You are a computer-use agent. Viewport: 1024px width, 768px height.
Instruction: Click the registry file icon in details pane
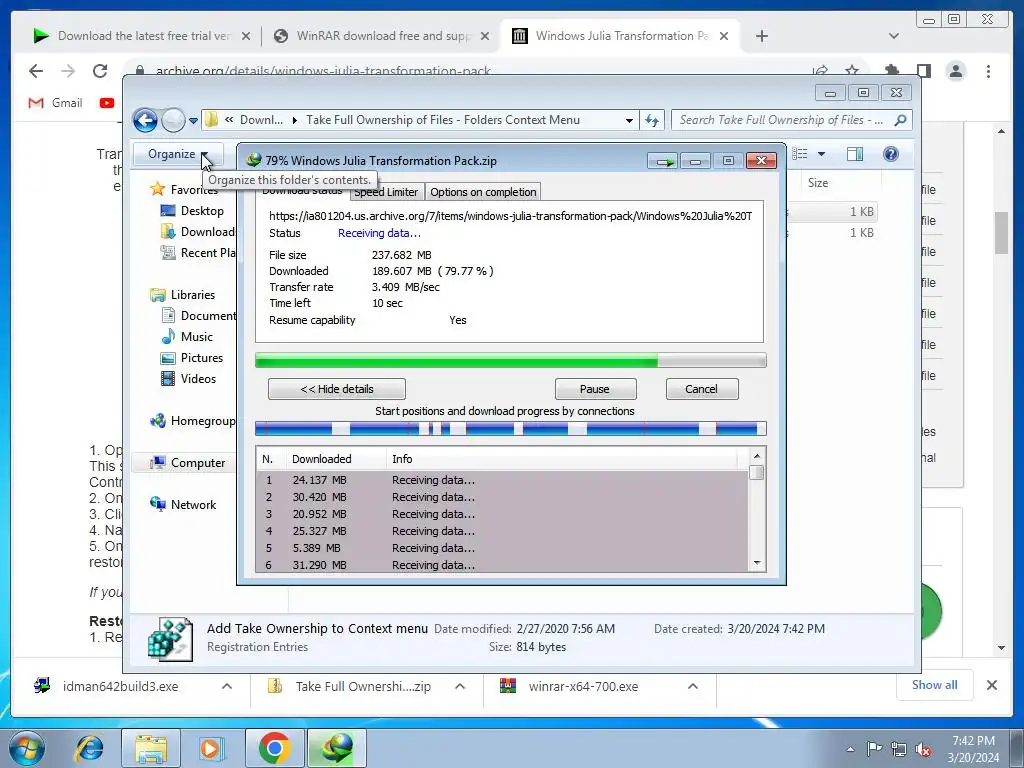coord(170,639)
